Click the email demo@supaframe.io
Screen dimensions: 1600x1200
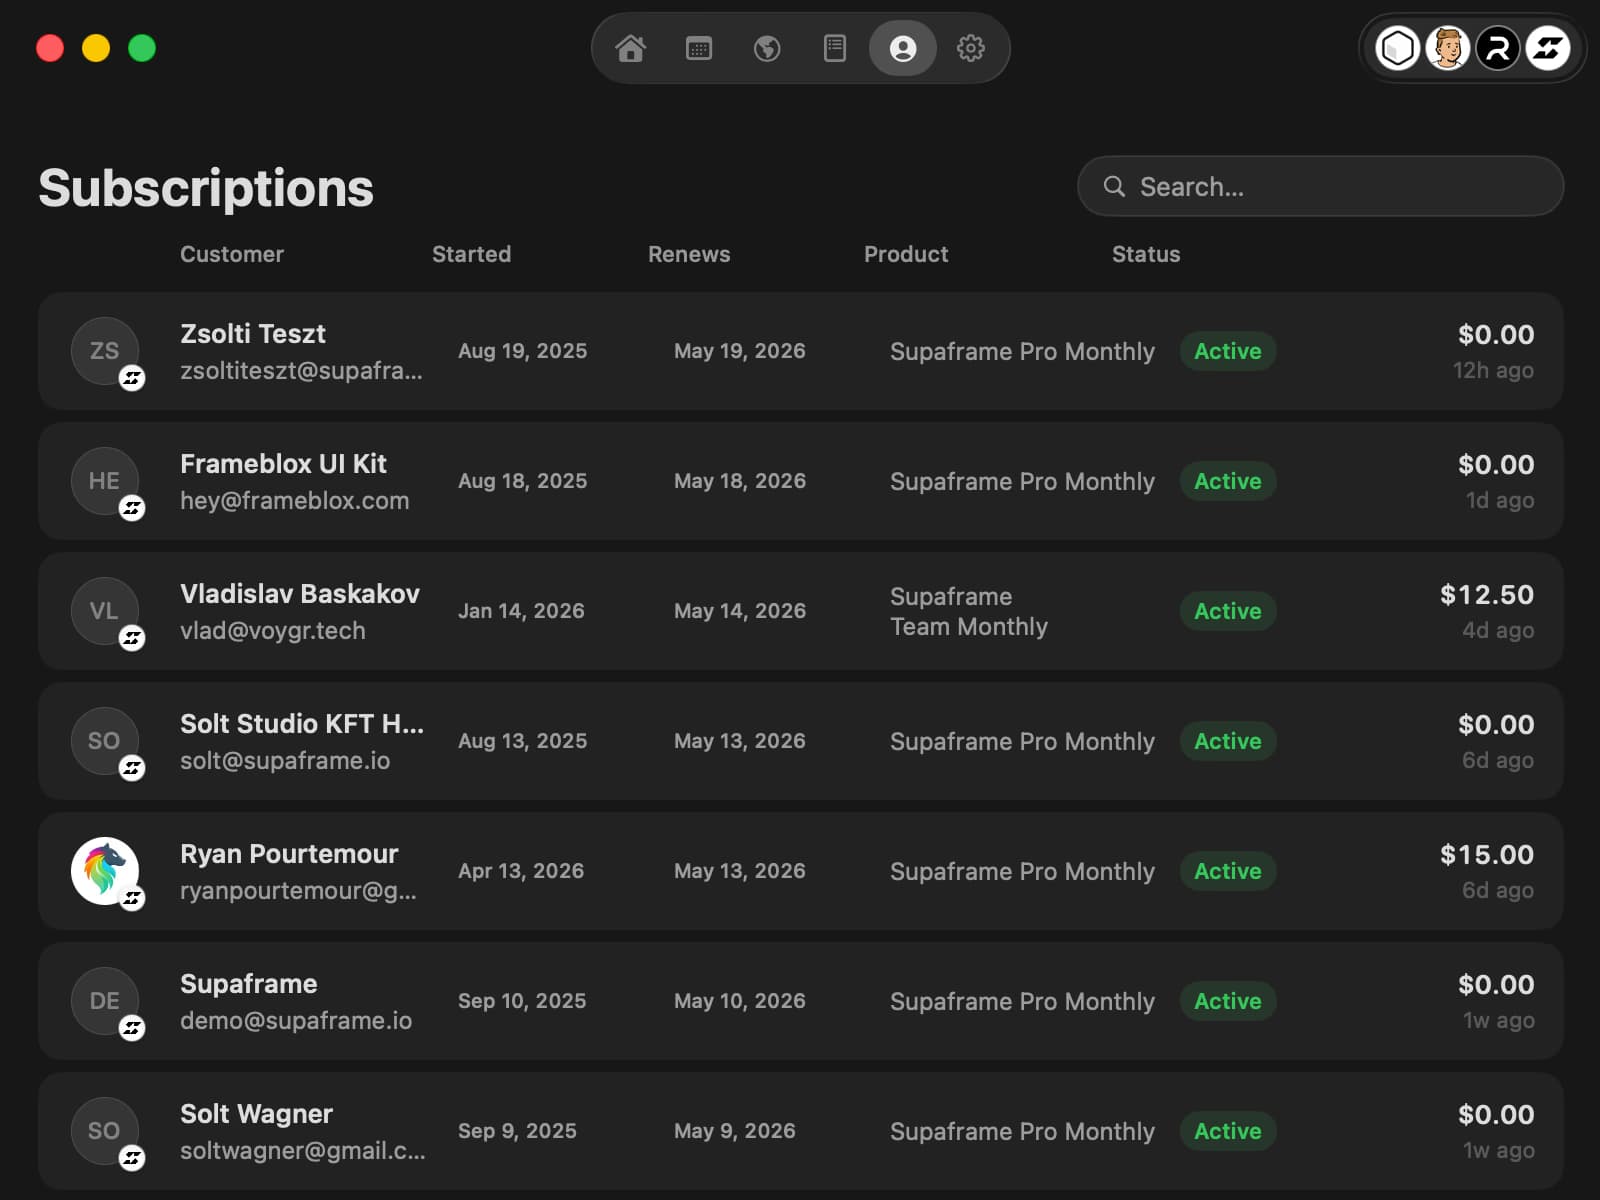click(296, 1021)
